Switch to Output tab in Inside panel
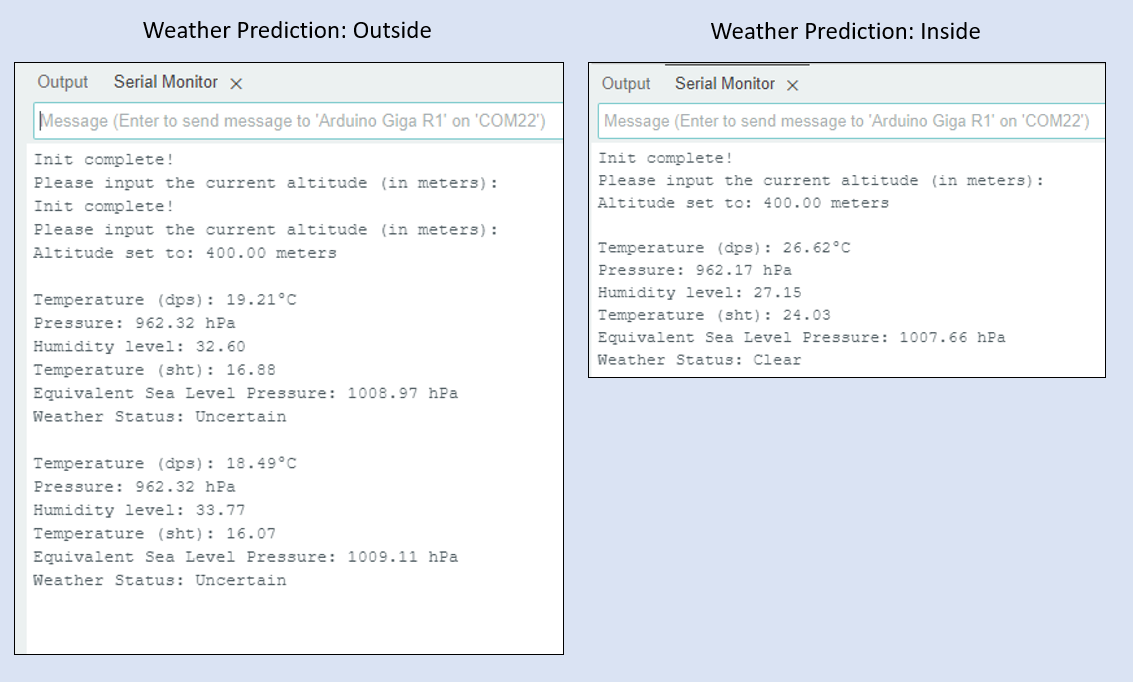Image resolution: width=1133 pixels, height=682 pixels. tap(626, 84)
